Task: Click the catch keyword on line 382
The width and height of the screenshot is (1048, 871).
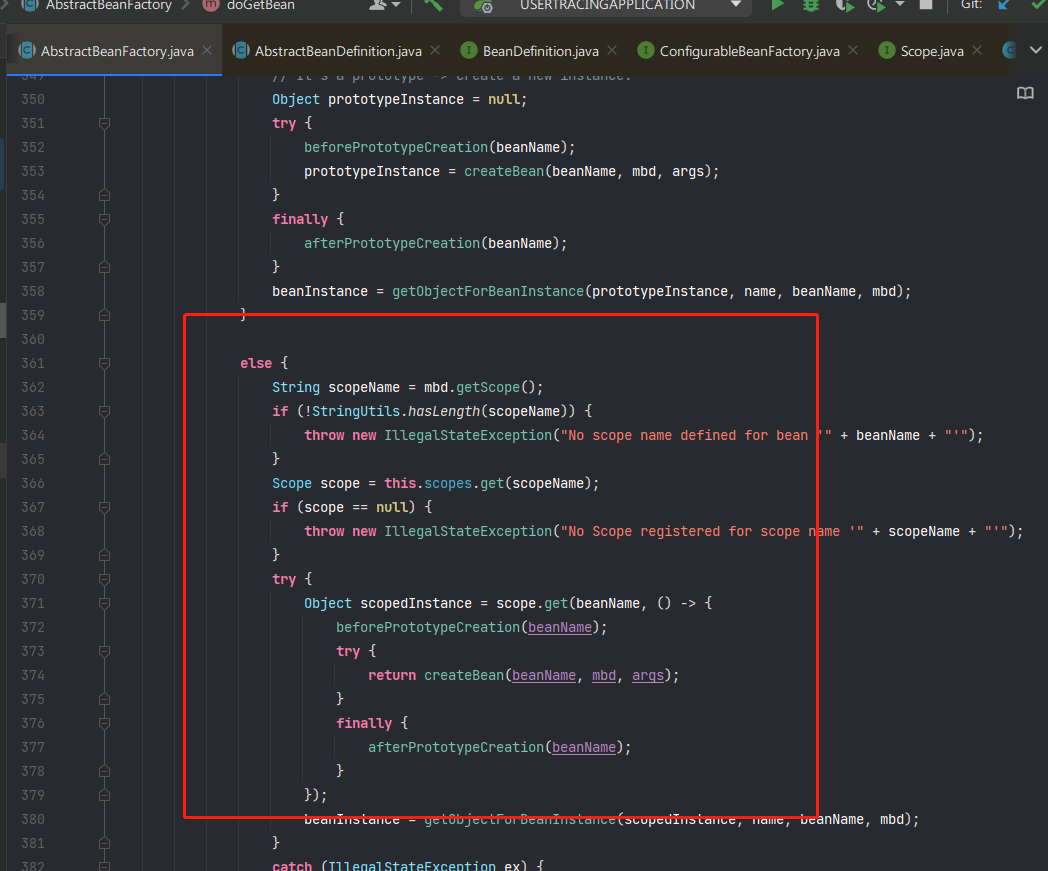Action: [292, 866]
